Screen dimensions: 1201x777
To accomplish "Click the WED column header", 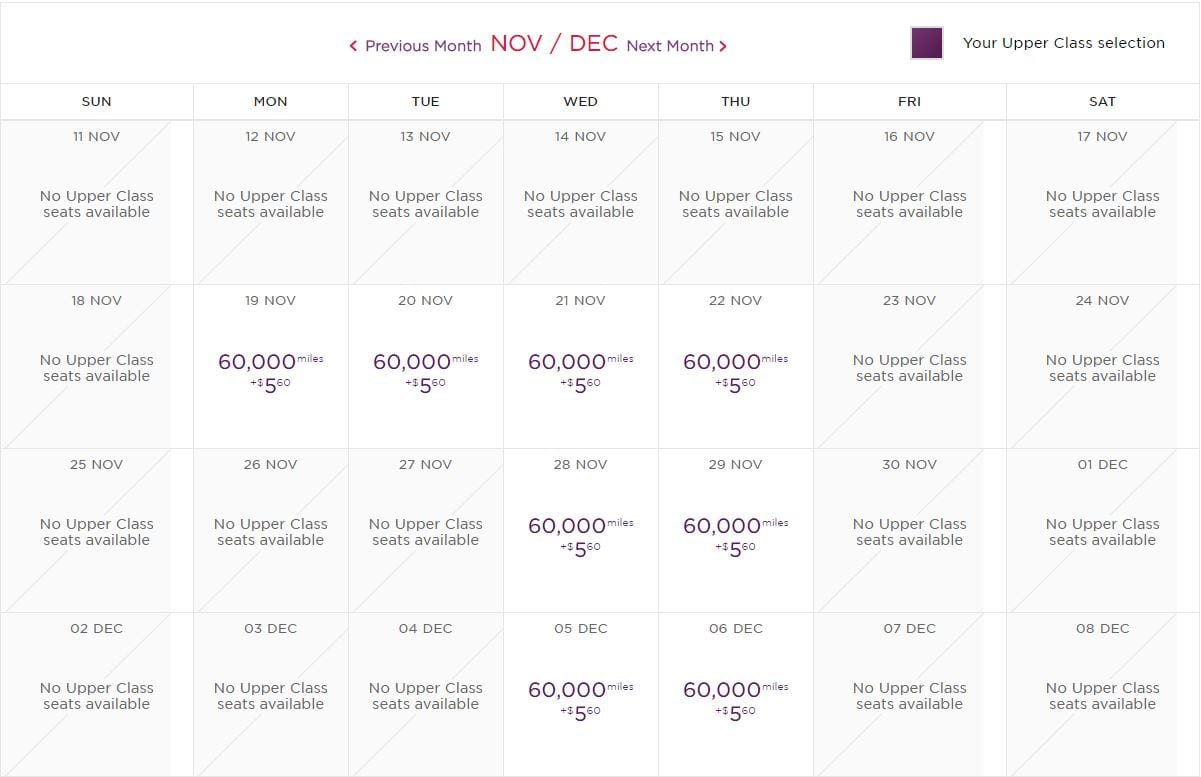I will (581, 102).
